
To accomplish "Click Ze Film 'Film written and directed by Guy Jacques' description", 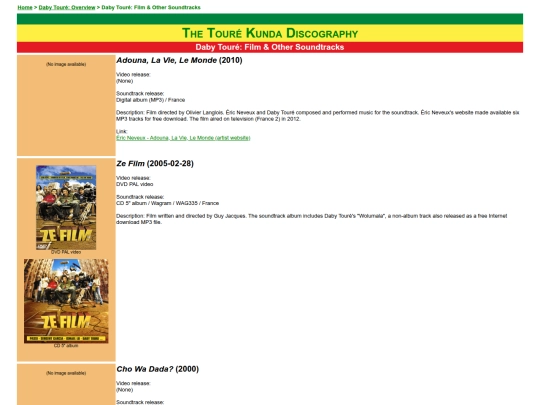I will click(312, 219).
